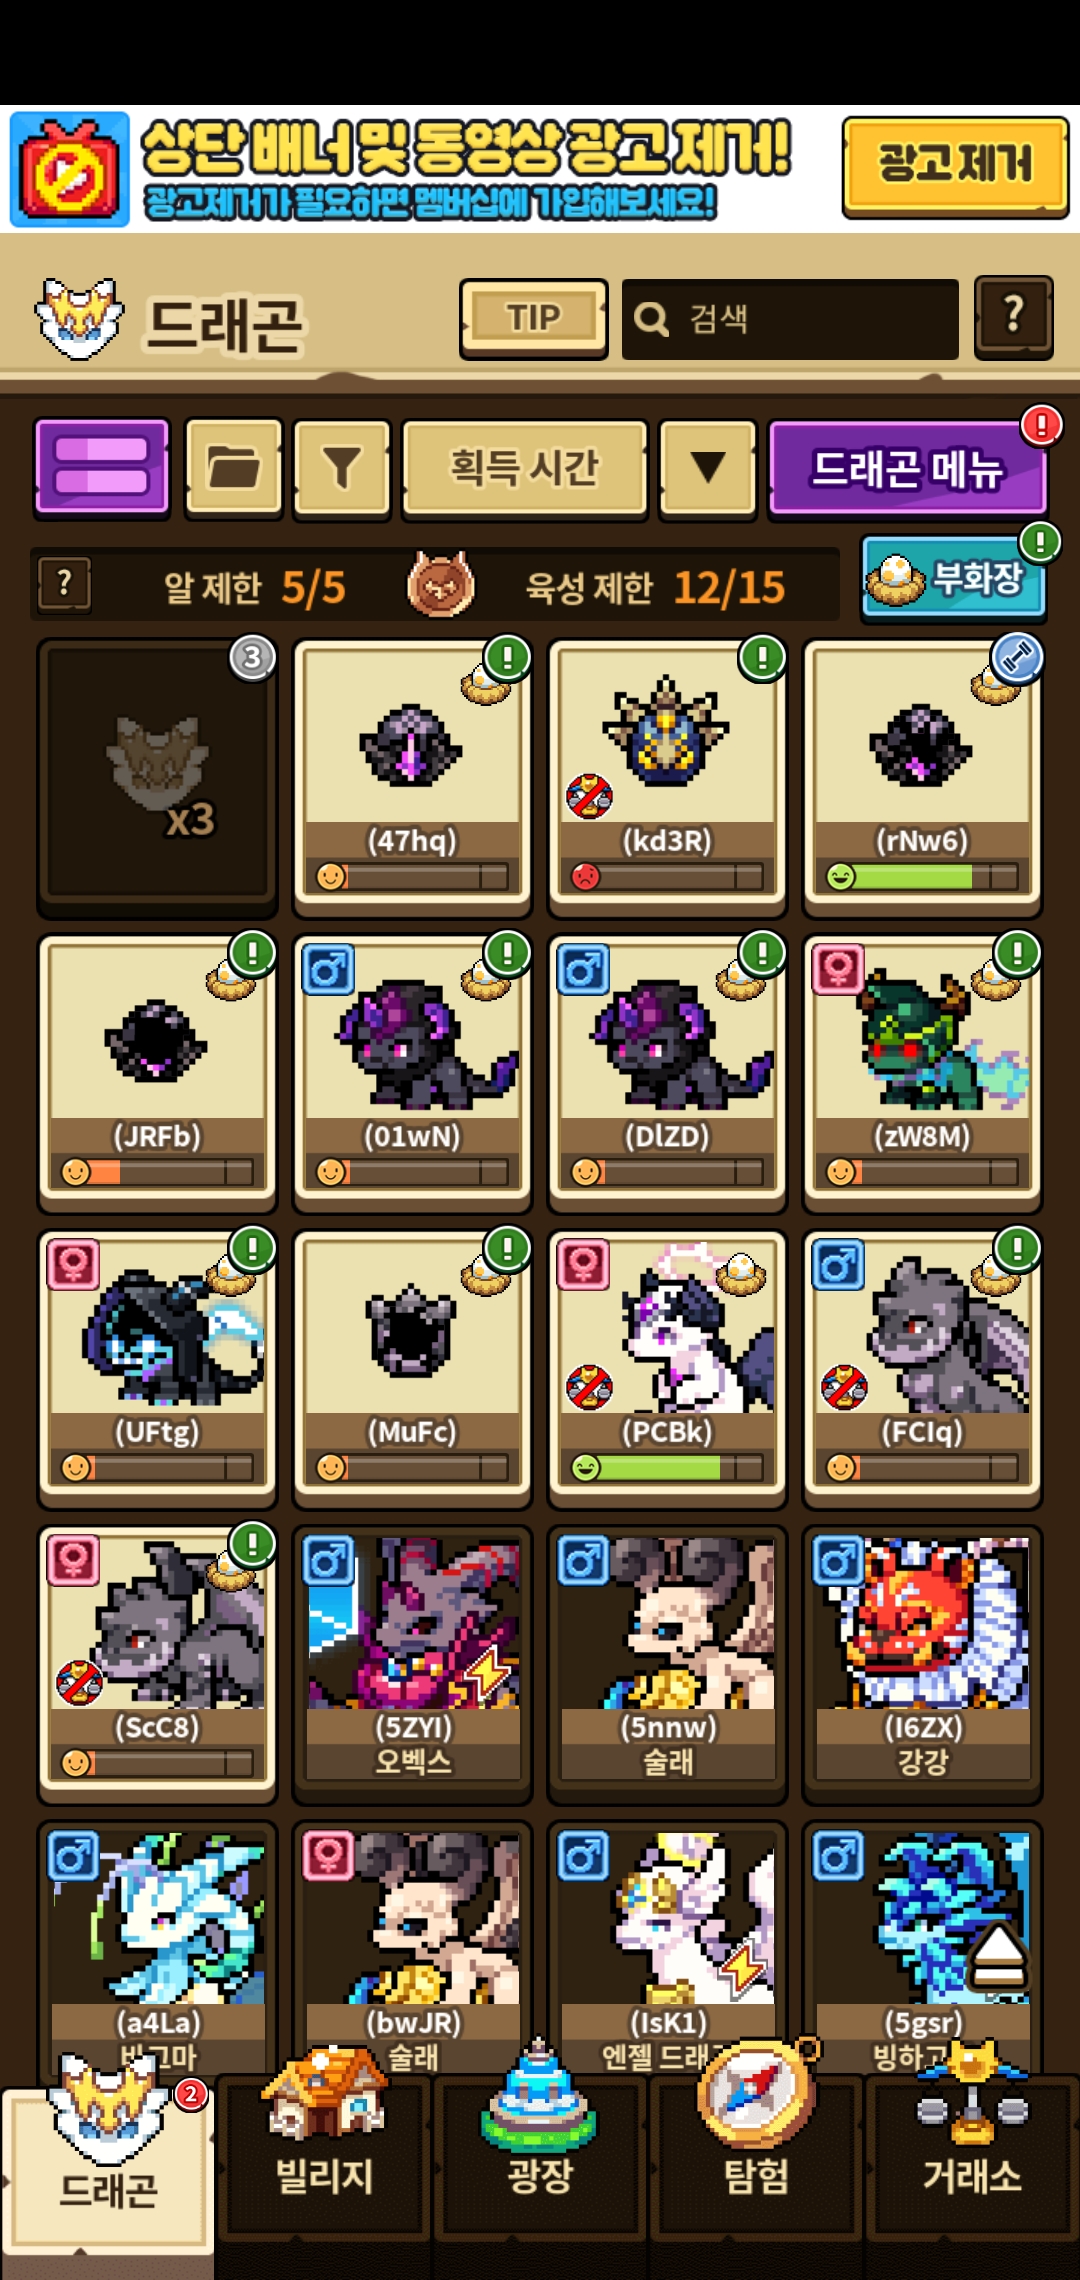Switch to the 빌리지 tab
This screenshot has height=2280, width=1080.
point(324,2150)
